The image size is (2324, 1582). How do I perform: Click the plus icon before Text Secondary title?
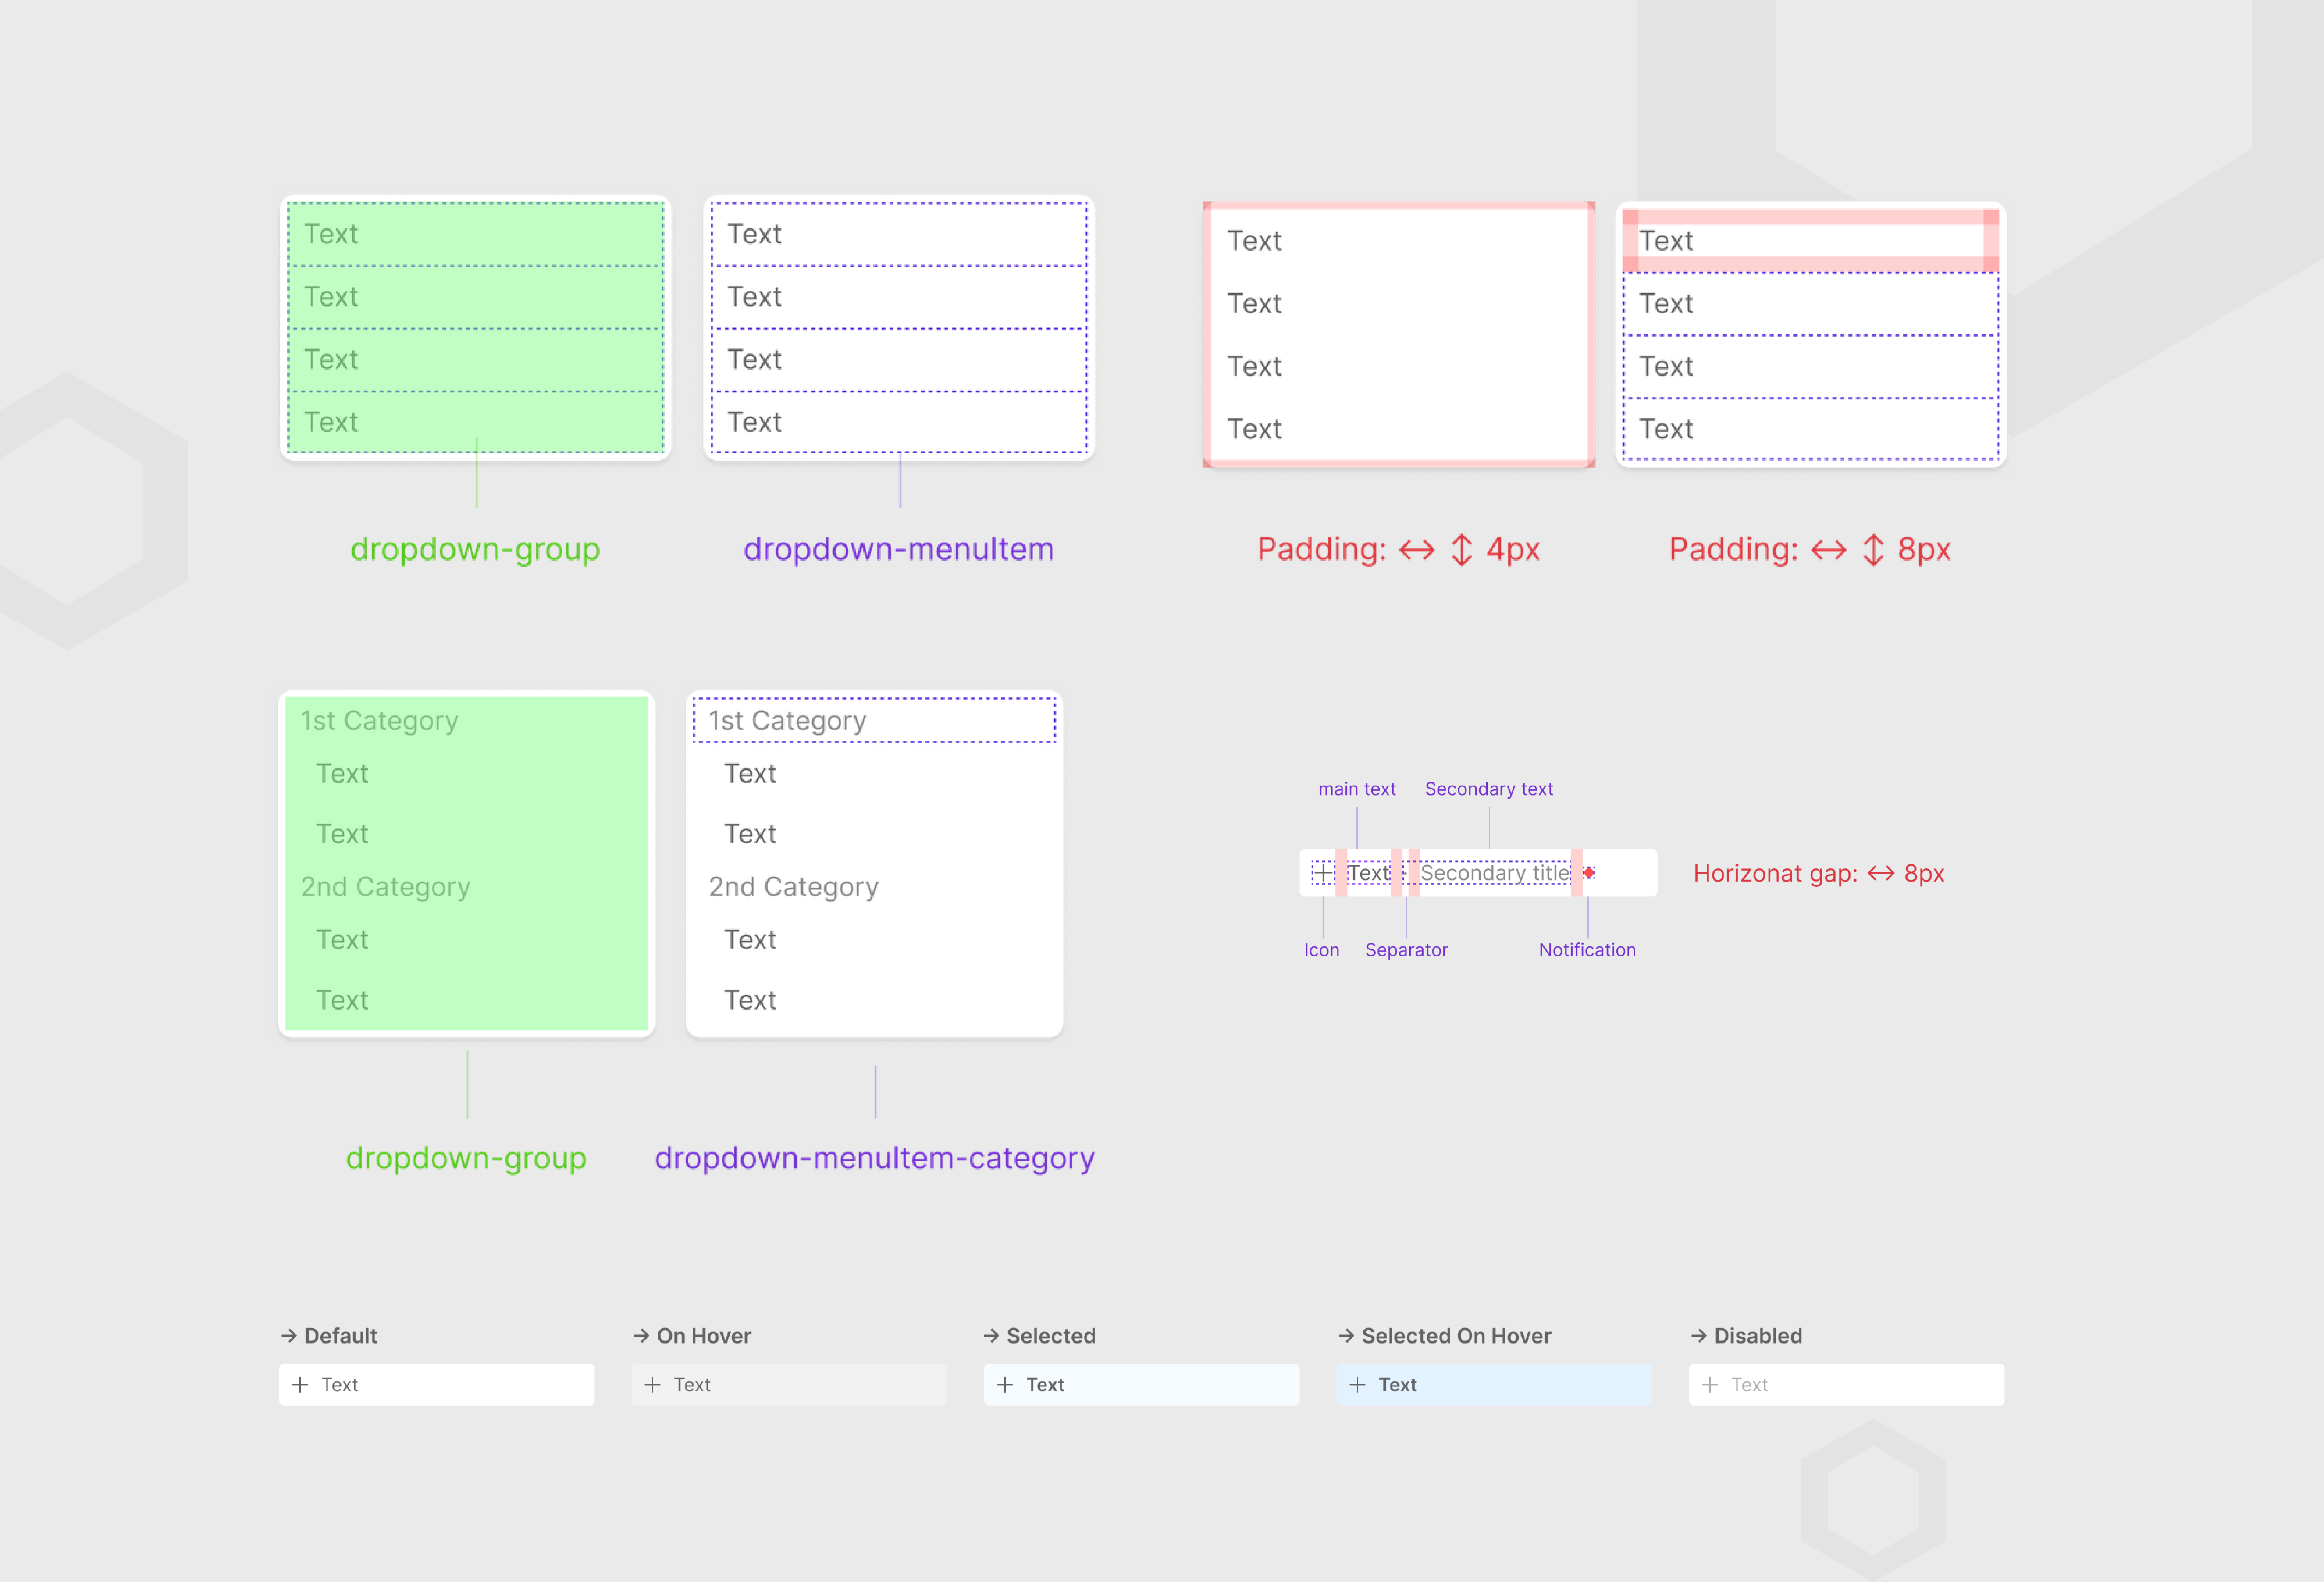pos(1323,873)
